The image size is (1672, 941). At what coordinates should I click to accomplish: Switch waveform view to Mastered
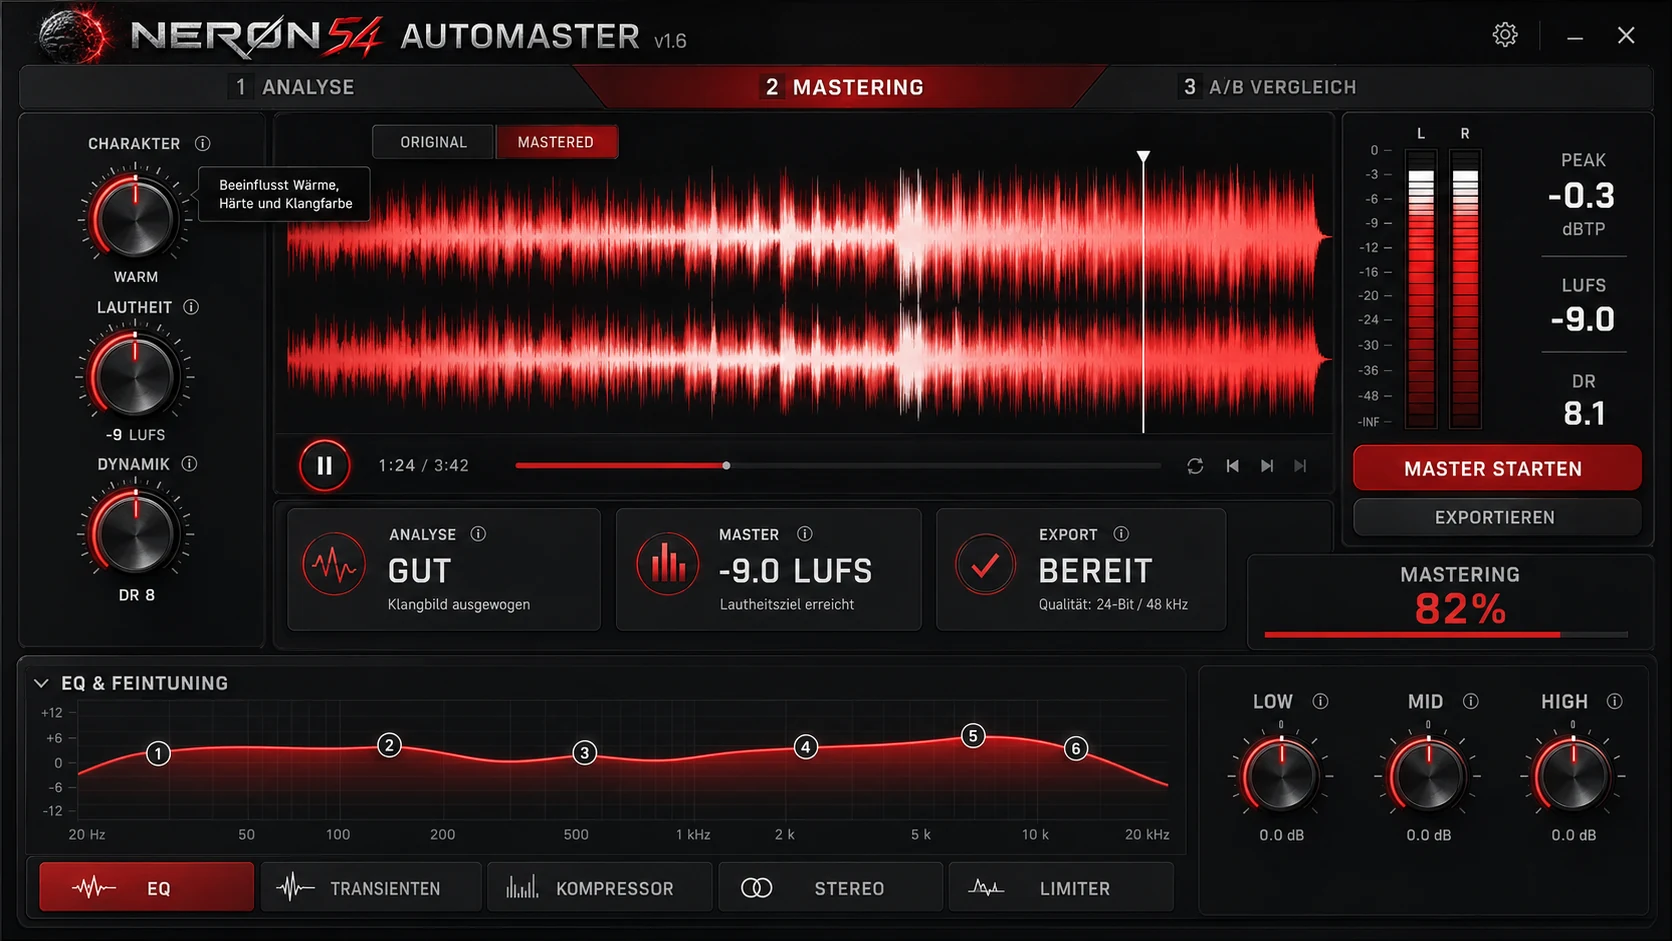[x=556, y=142]
